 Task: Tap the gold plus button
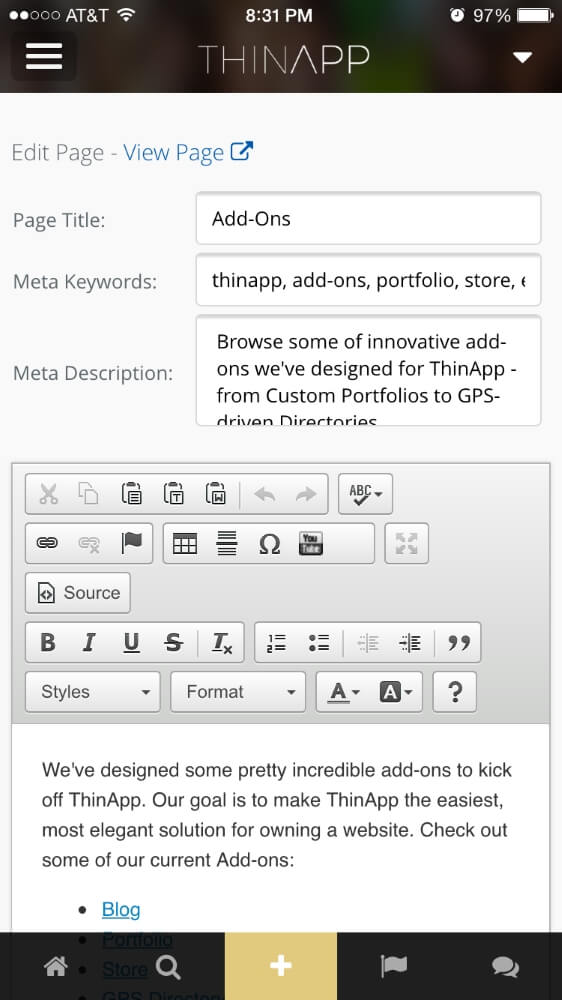[281, 966]
